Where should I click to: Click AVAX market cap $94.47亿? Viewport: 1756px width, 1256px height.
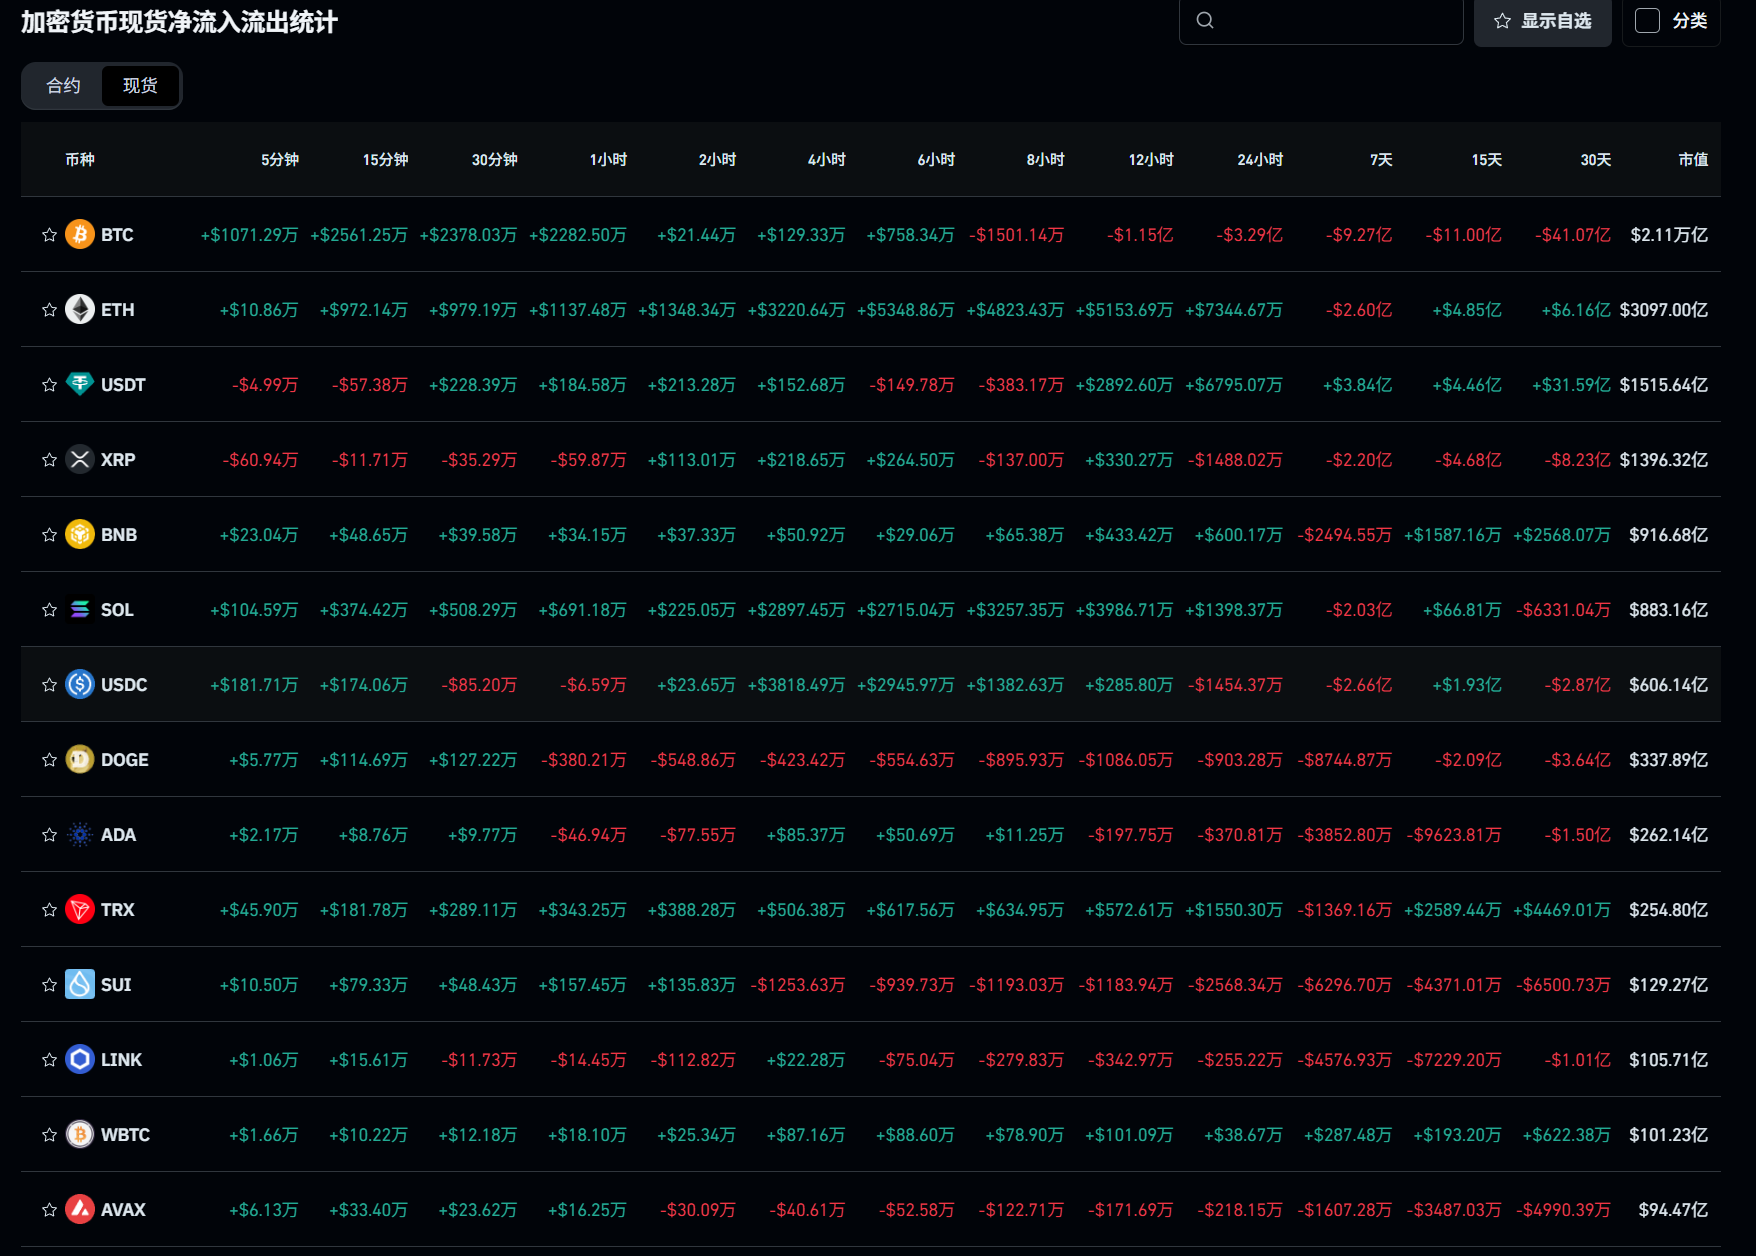[1673, 1210]
